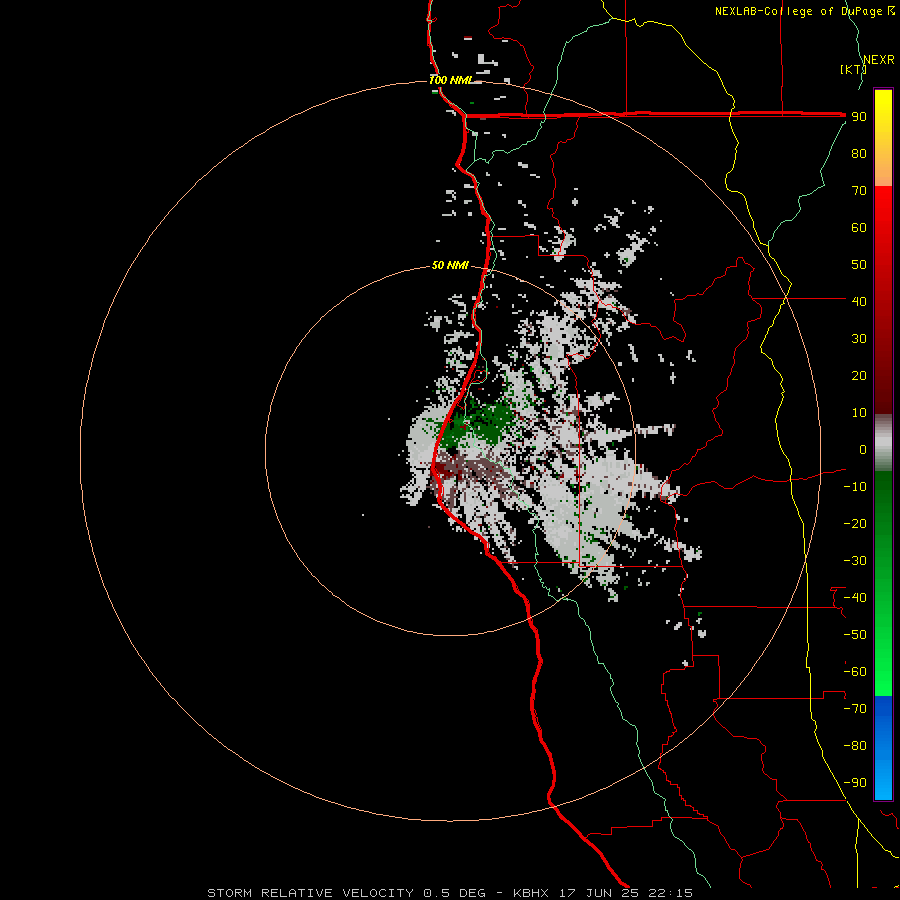Viewport: 900px width, 900px height.
Task: Click the 20 value on the velocity scale
Action: pyautogui.click(x=859, y=375)
